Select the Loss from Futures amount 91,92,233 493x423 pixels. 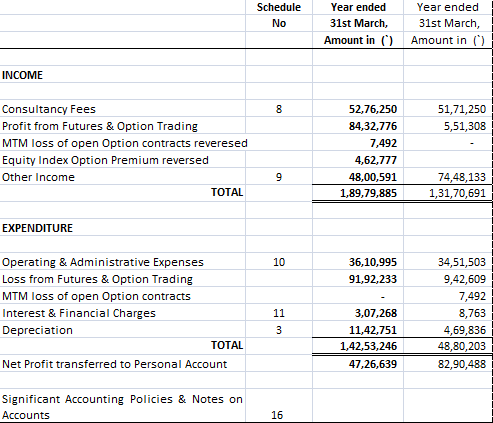click(358, 279)
